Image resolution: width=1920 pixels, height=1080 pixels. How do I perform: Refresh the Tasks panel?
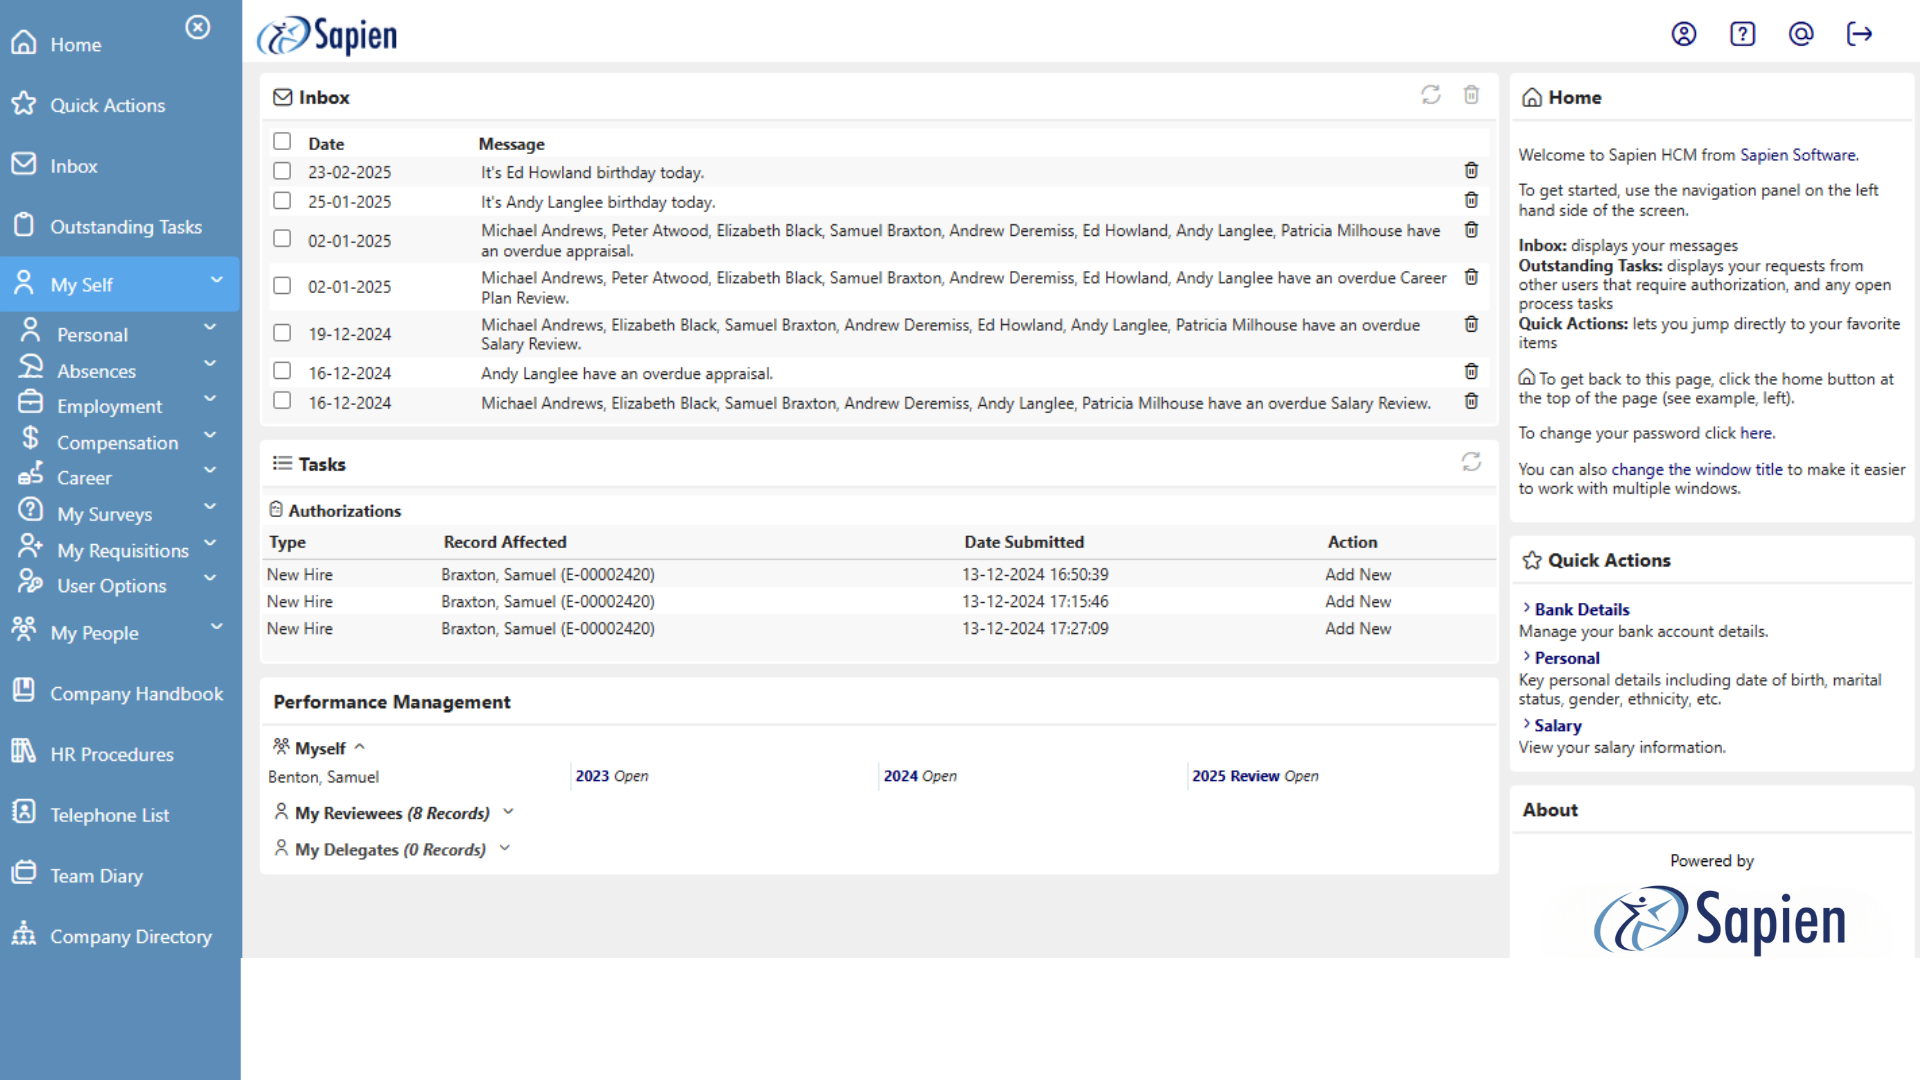click(1470, 462)
